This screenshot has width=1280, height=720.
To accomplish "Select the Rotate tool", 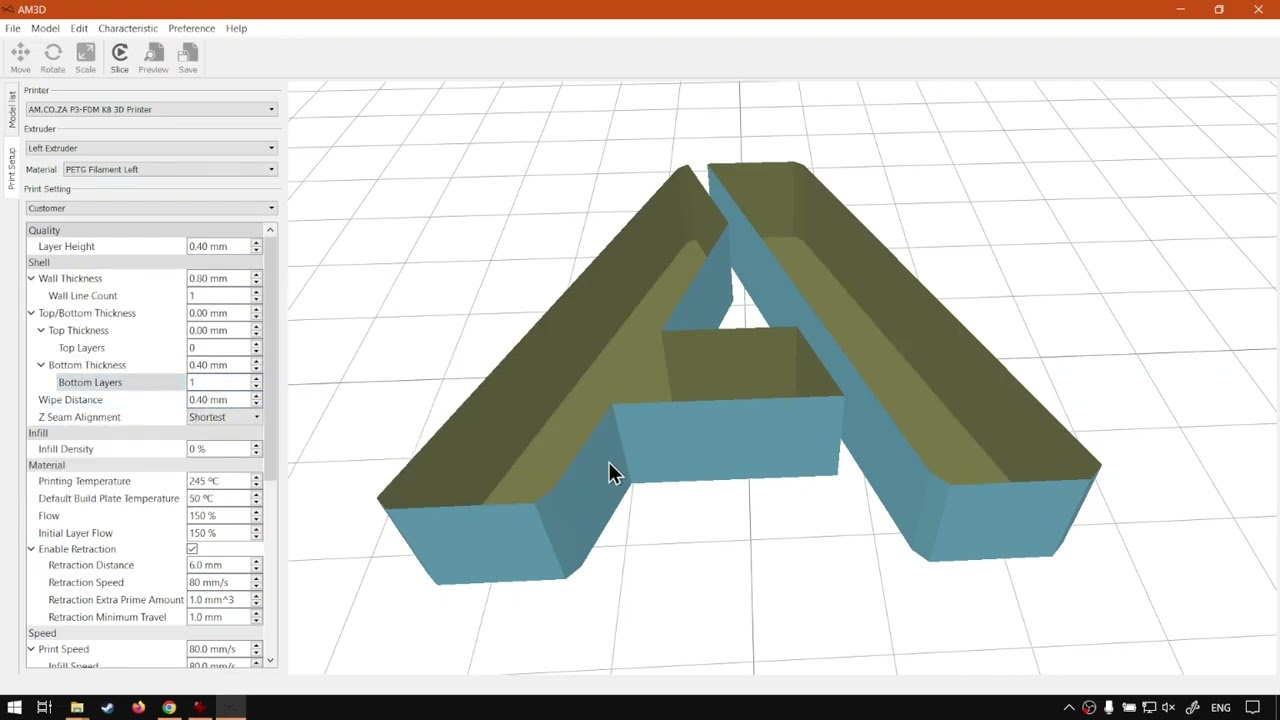I will click(53, 58).
